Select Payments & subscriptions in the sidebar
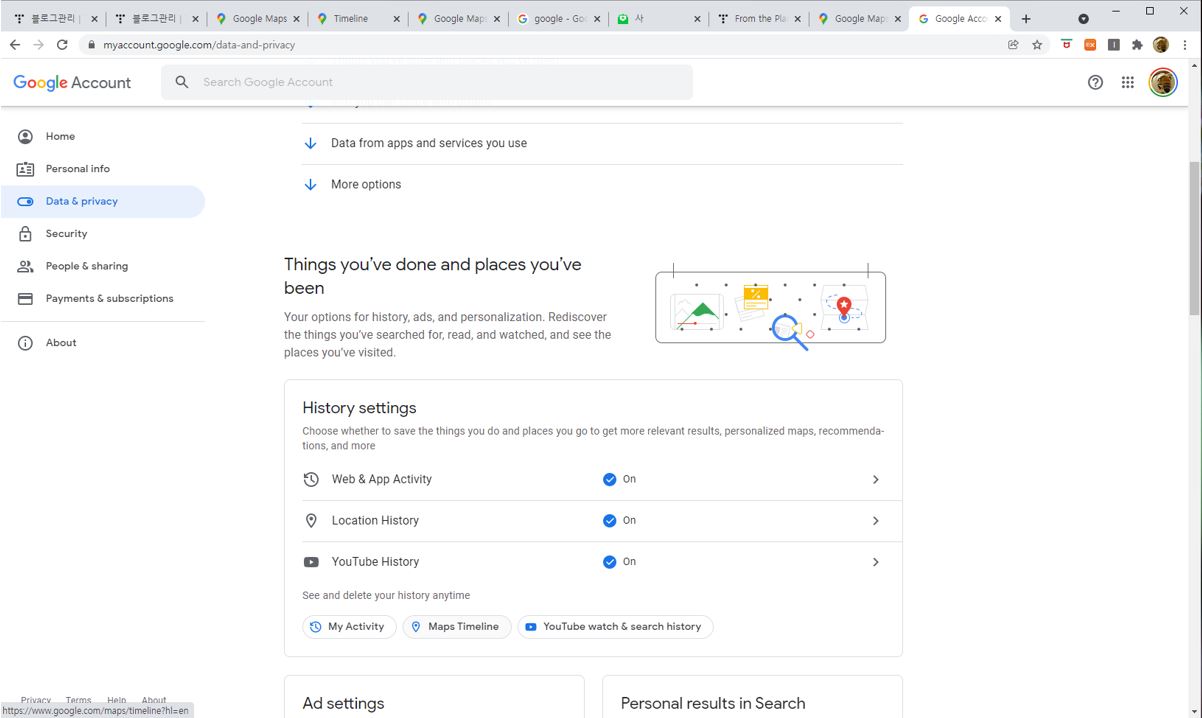The width and height of the screenshot is (1202, 718). [x=102, y=299]
